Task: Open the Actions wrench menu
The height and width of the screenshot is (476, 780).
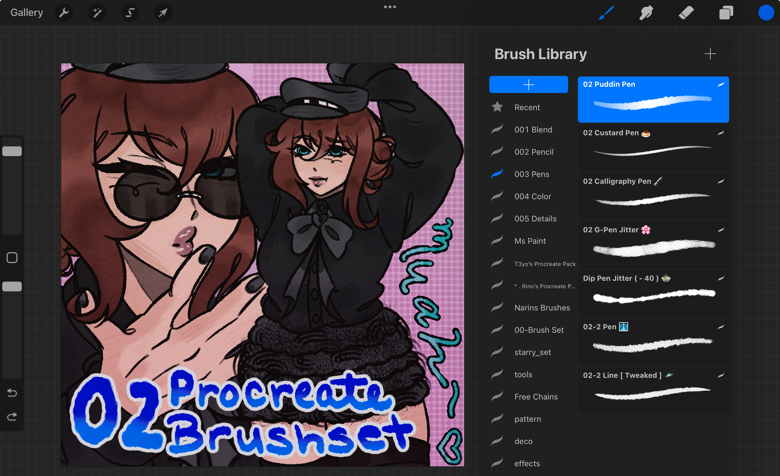Action: pyautogui.click(x=64, y=12)
